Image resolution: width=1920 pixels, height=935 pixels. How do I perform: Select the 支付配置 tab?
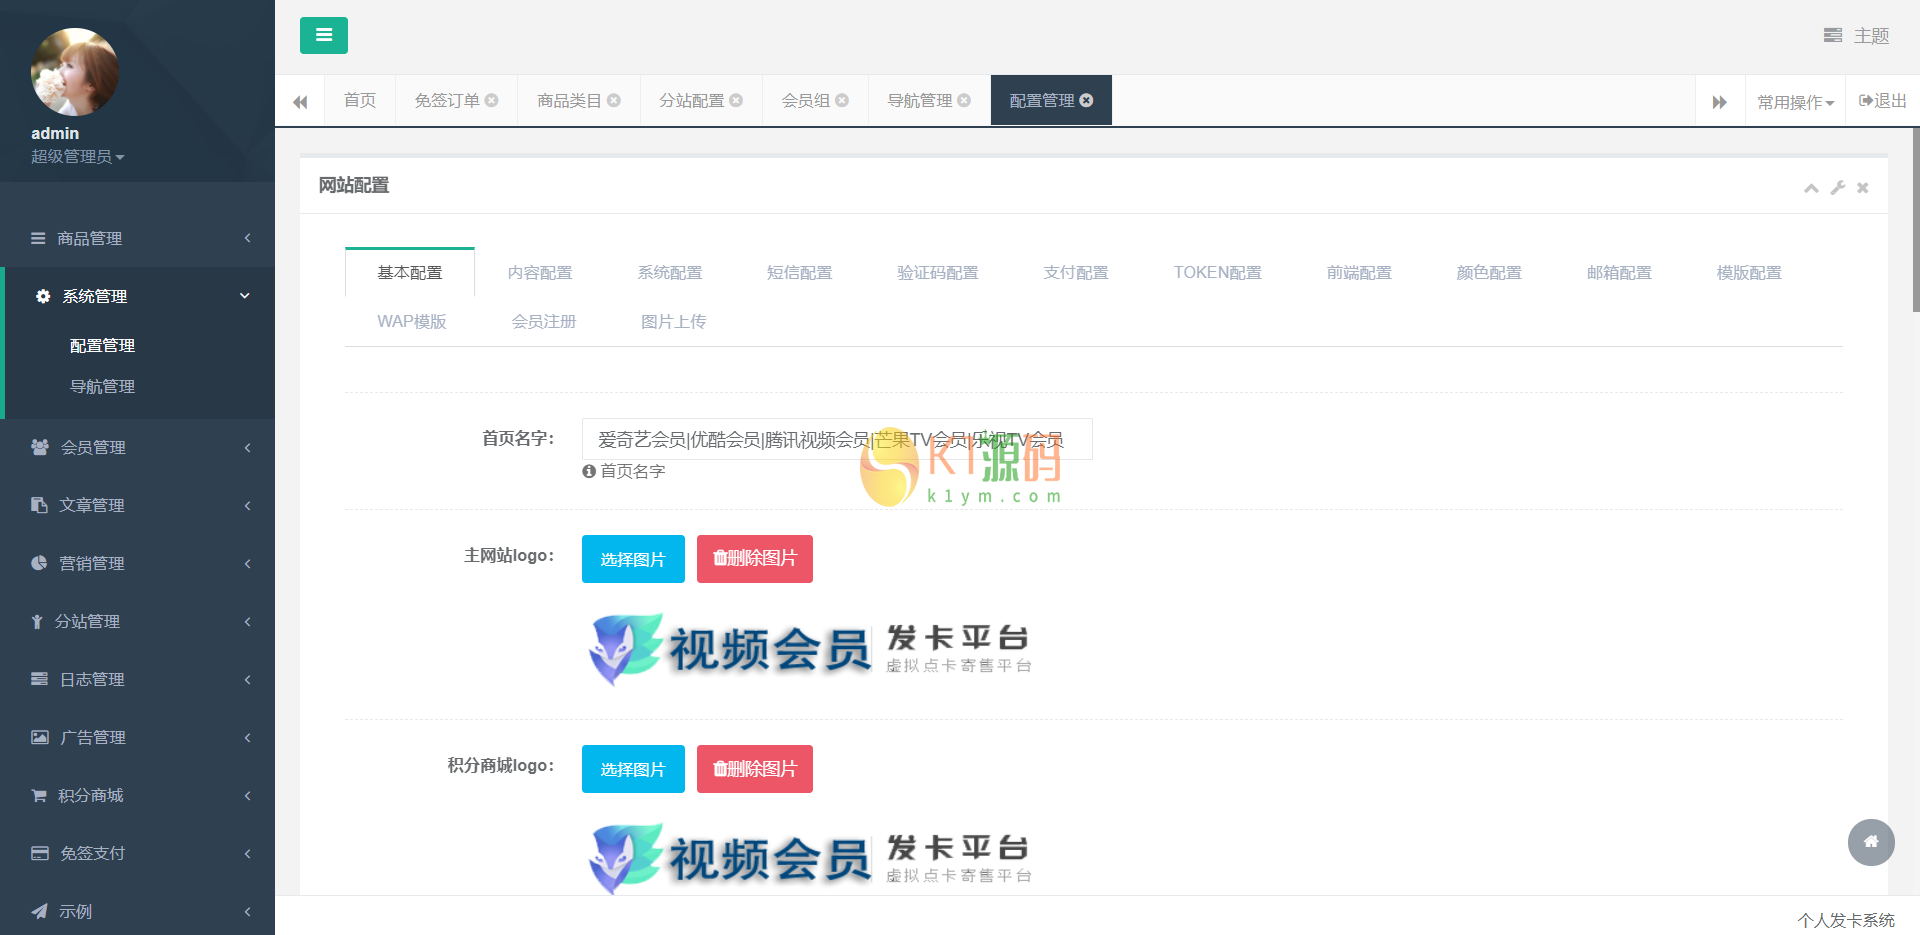(x=1076, y=272)
